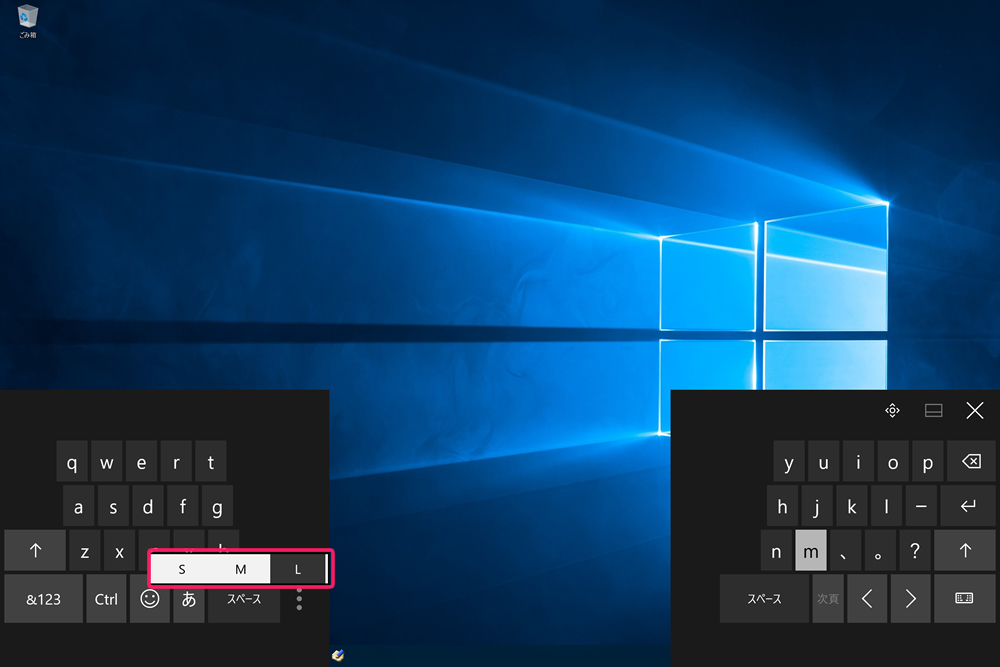Tap the o key
The height and width of the screenshot is (667, 1000).
[893, 461]
